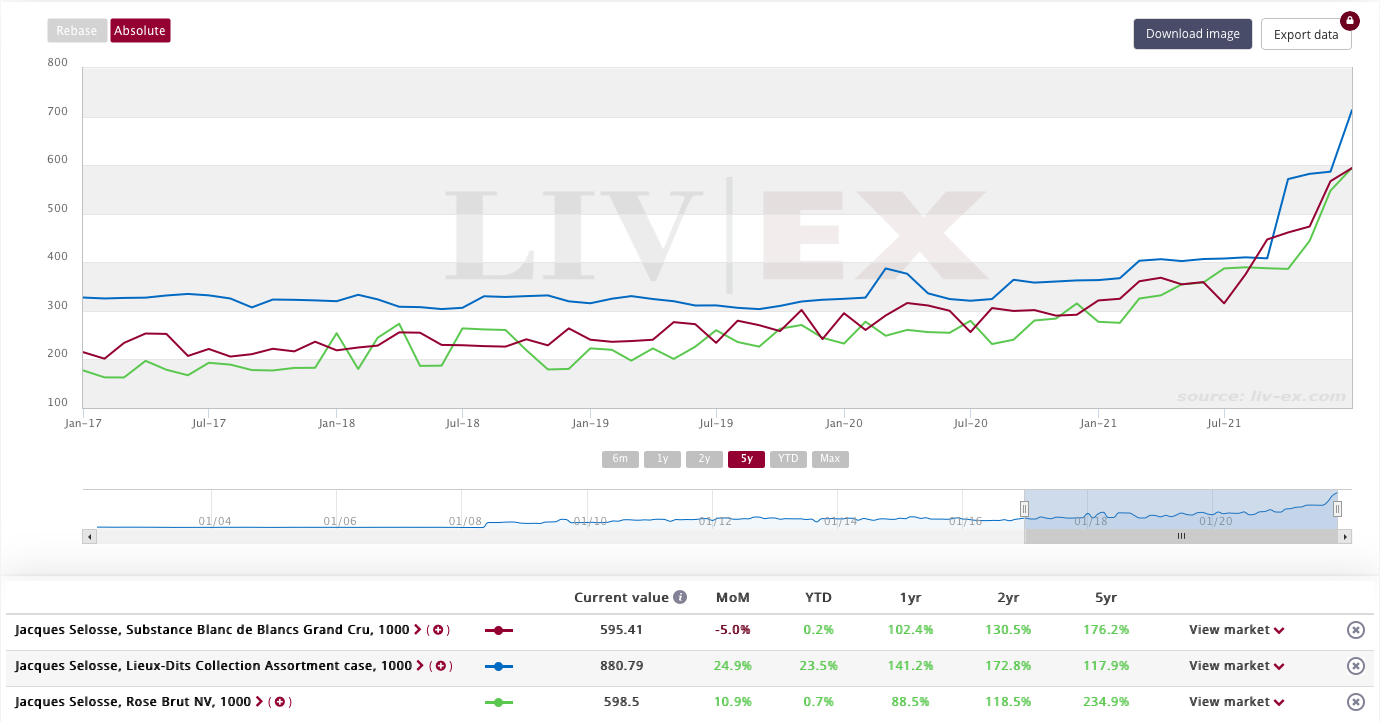Click the red chevron after Lieux-Dits Collection Assortment
The width and height of the screenshot is (1380, 722).
click(x=420, y=666)
